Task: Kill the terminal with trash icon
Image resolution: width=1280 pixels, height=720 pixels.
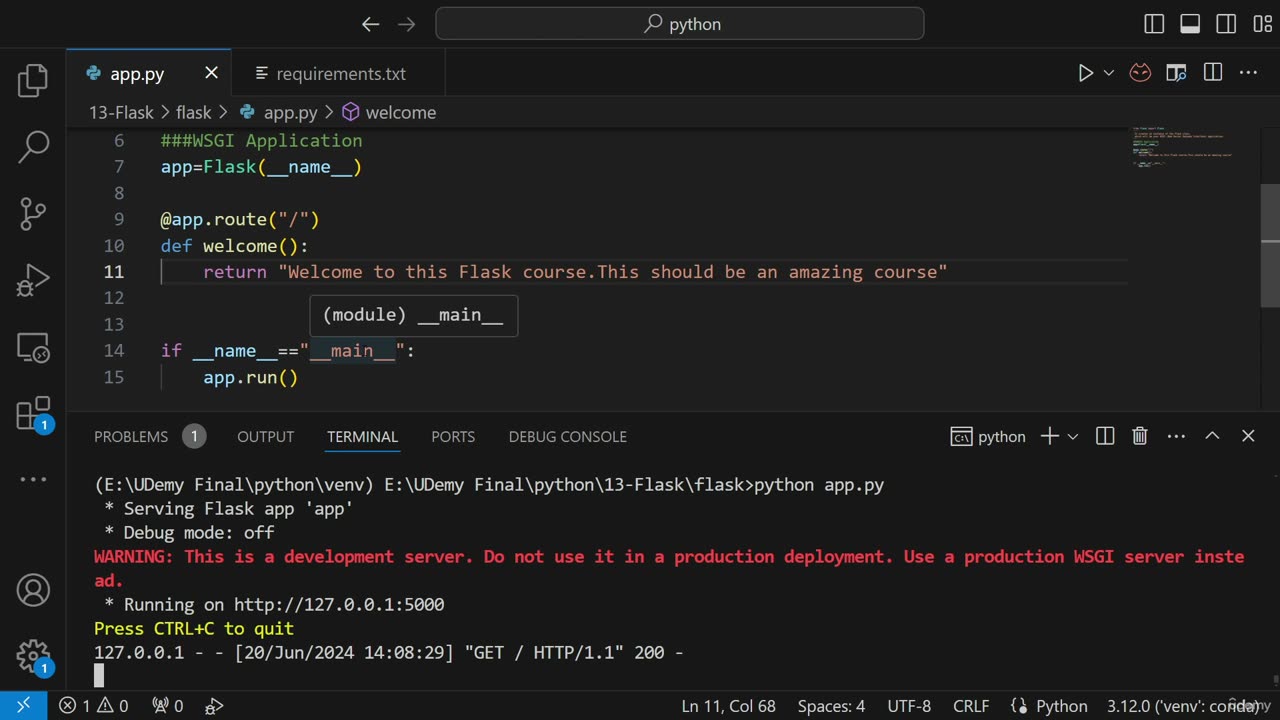Action: click(1140, 436)
